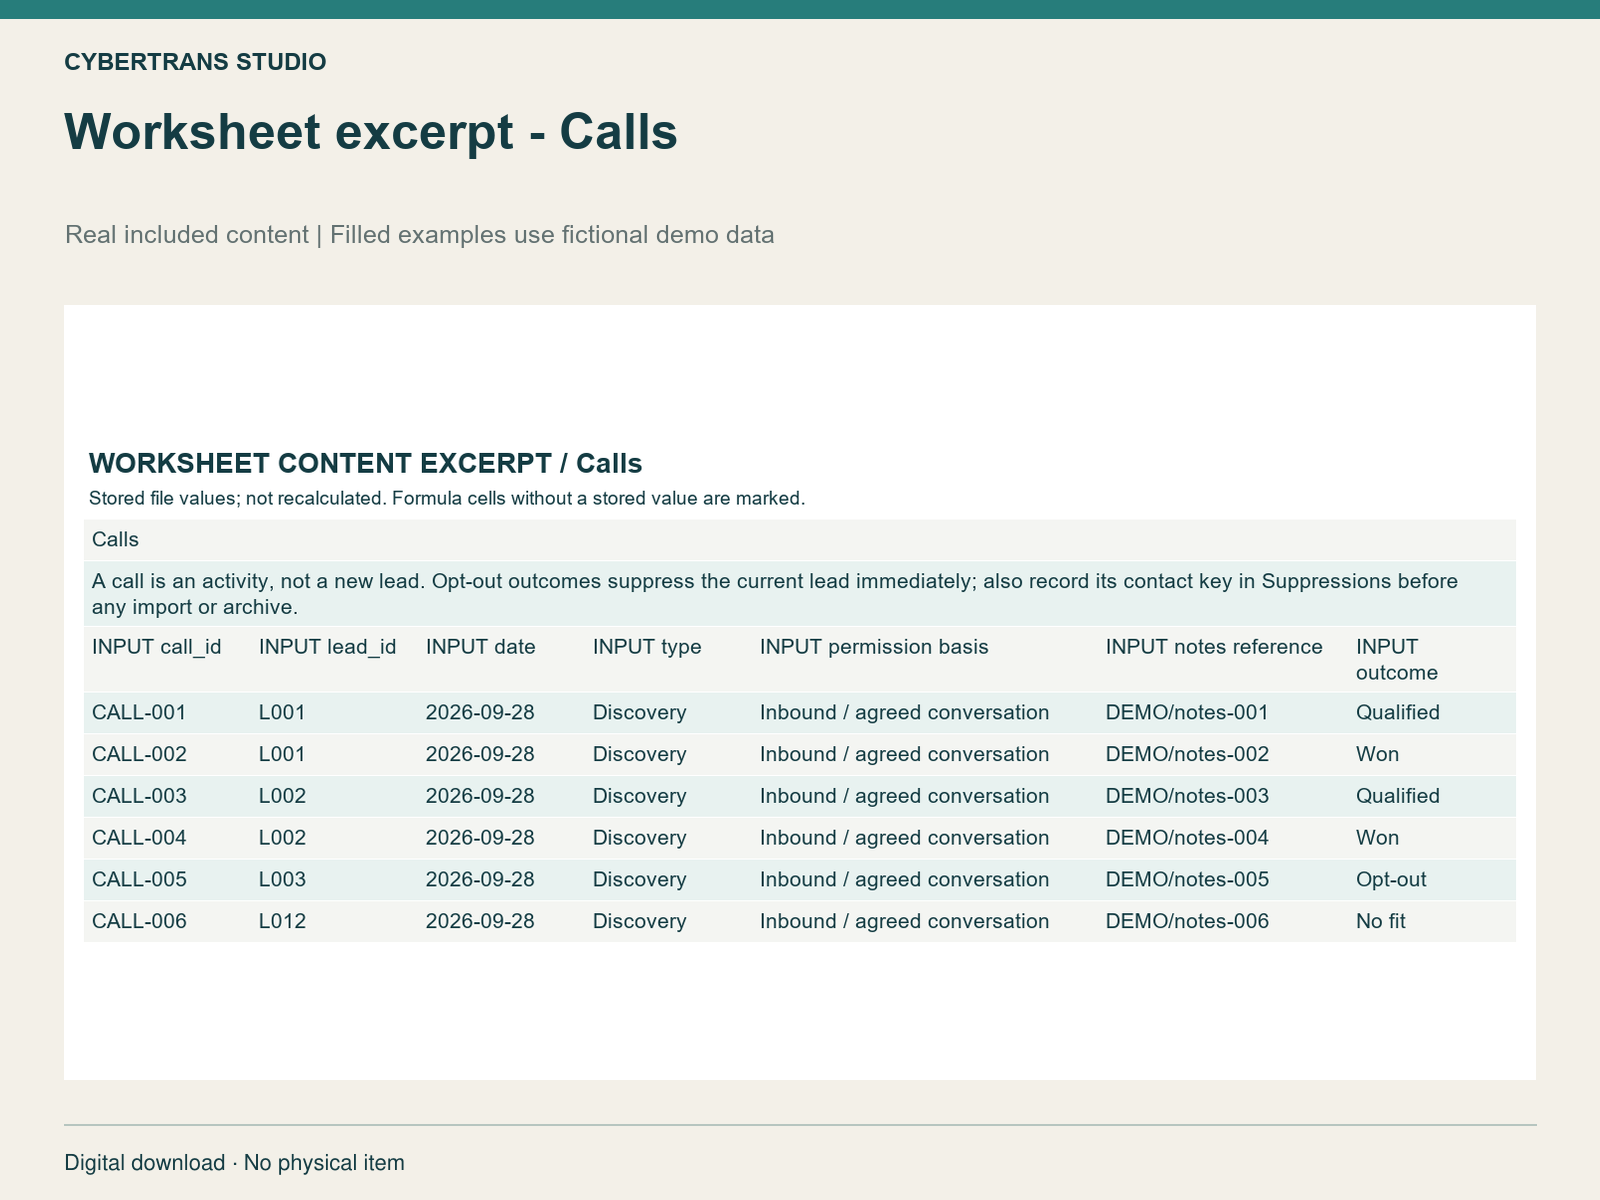Select the DEMO/notes-006 reference
The image size is (1600, 1200).
tap(1187, 922)
